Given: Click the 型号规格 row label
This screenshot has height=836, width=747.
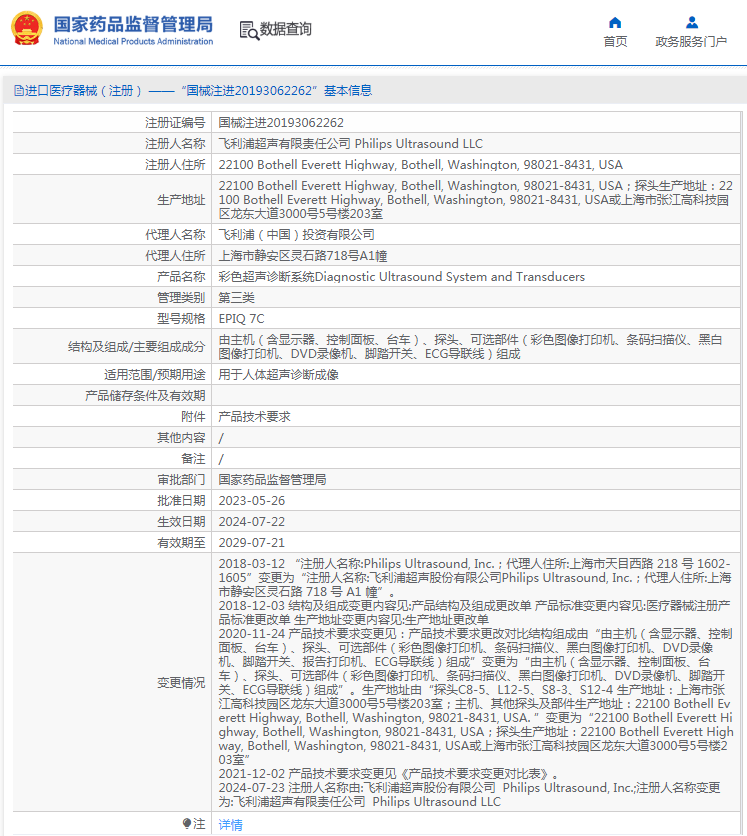Looking at the screenshot, I should coord(181,319).
